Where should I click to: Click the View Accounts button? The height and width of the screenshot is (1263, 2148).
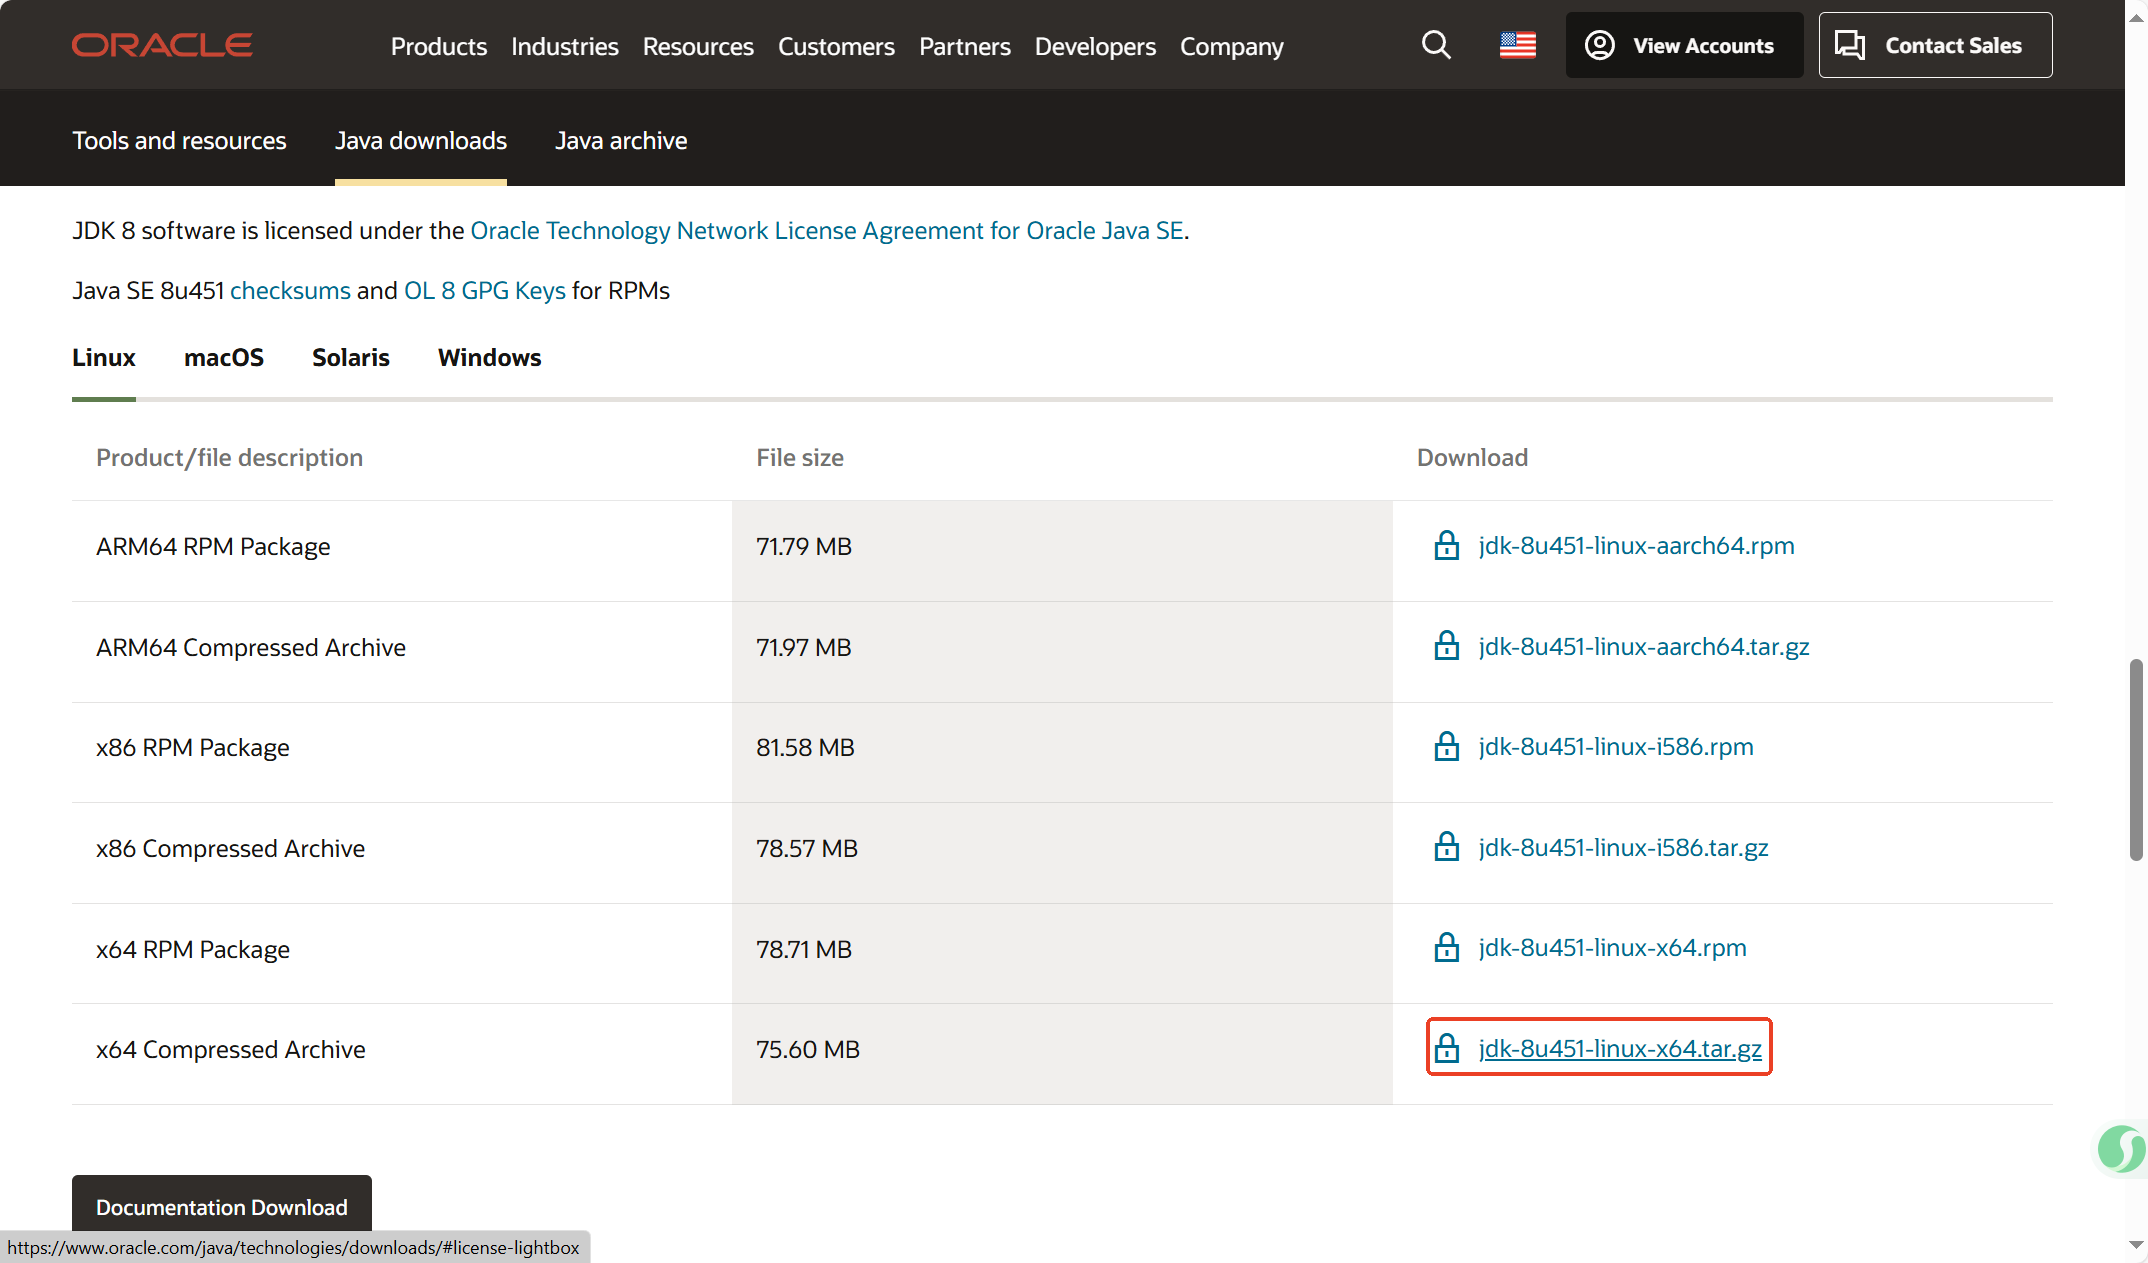[1684, 45]
